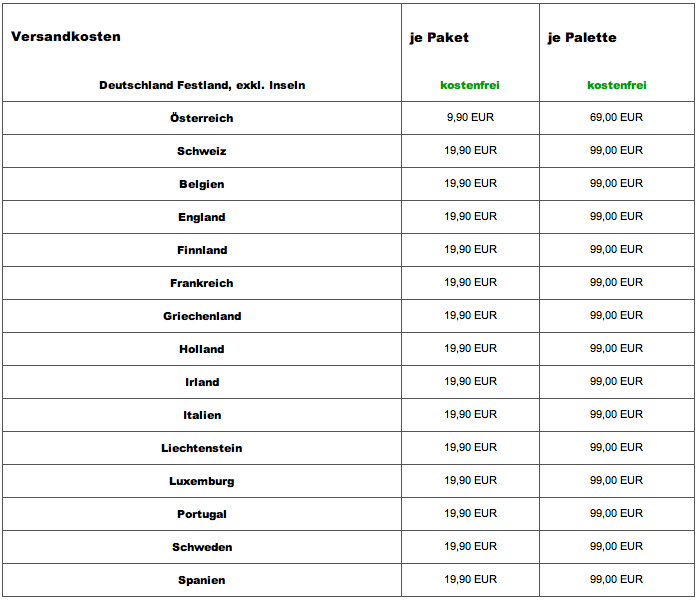Select the Spanien row label
The height and width of the screenshot is (600, 698).
202,580
